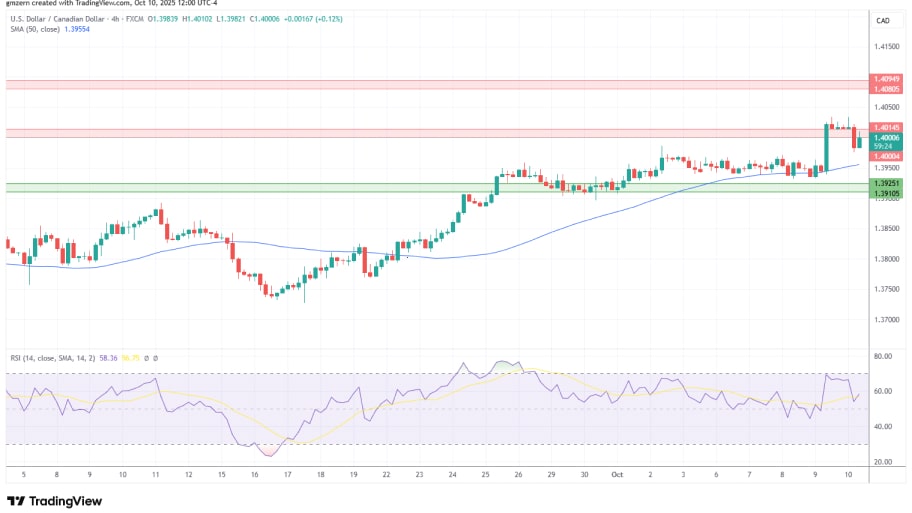Click the 1.41500 level on price scale
Screen dimensions: 912x513
pyautogui.click(x=887, y=47)
